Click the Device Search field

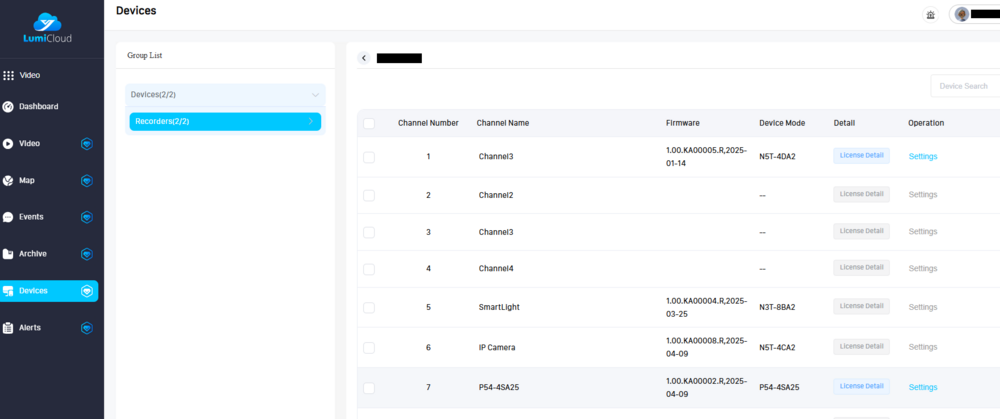(x=964, y=86)
